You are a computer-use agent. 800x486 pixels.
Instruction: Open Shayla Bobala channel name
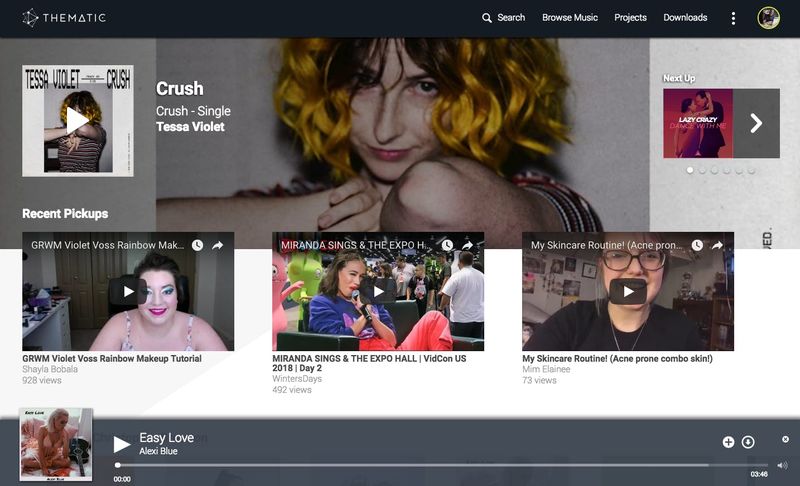click(50, 369)
